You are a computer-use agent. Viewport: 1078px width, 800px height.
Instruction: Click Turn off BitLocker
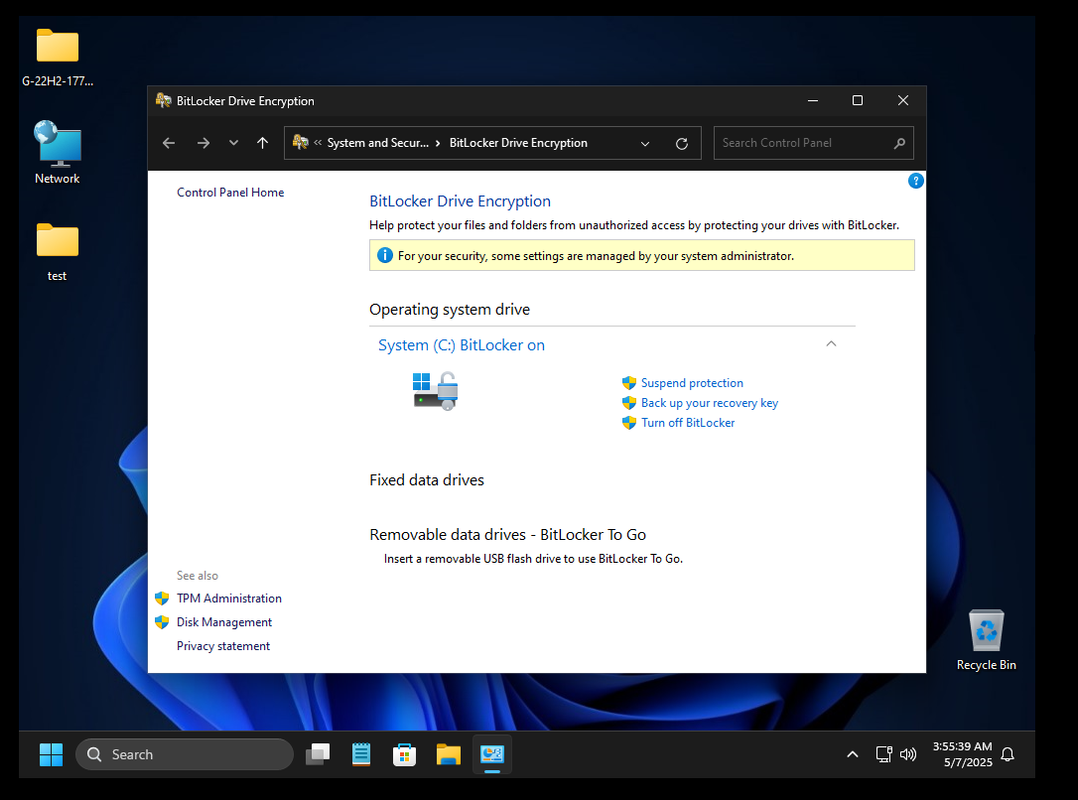point(688,423)
